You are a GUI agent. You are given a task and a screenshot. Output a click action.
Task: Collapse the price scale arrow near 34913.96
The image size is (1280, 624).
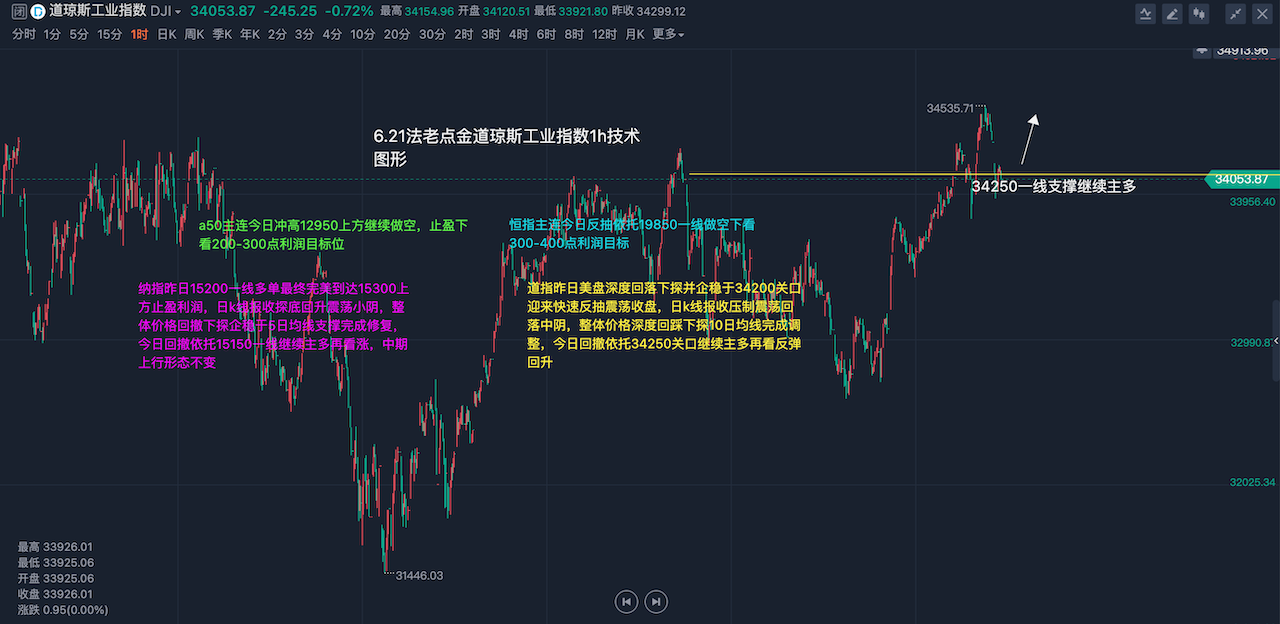pyautogui.click(x=1201, y=50)
